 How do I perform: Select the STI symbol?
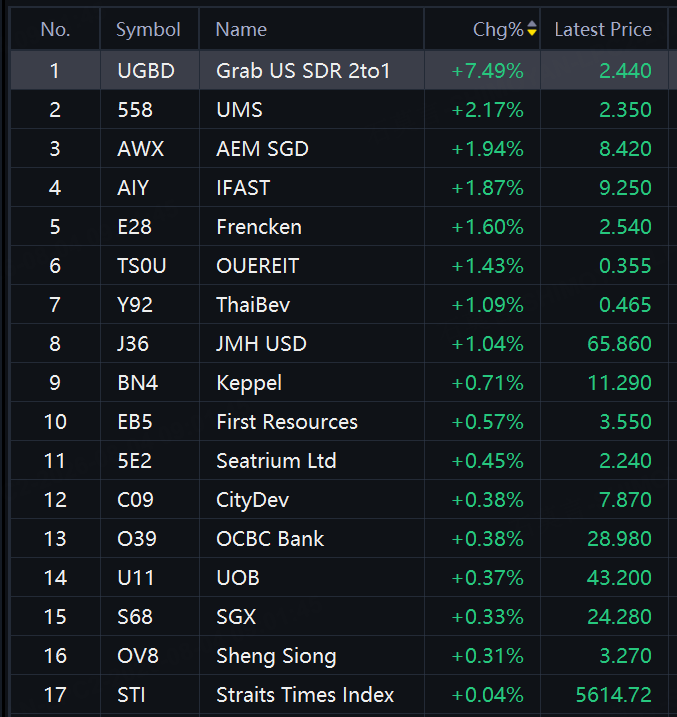click(131, 695)
